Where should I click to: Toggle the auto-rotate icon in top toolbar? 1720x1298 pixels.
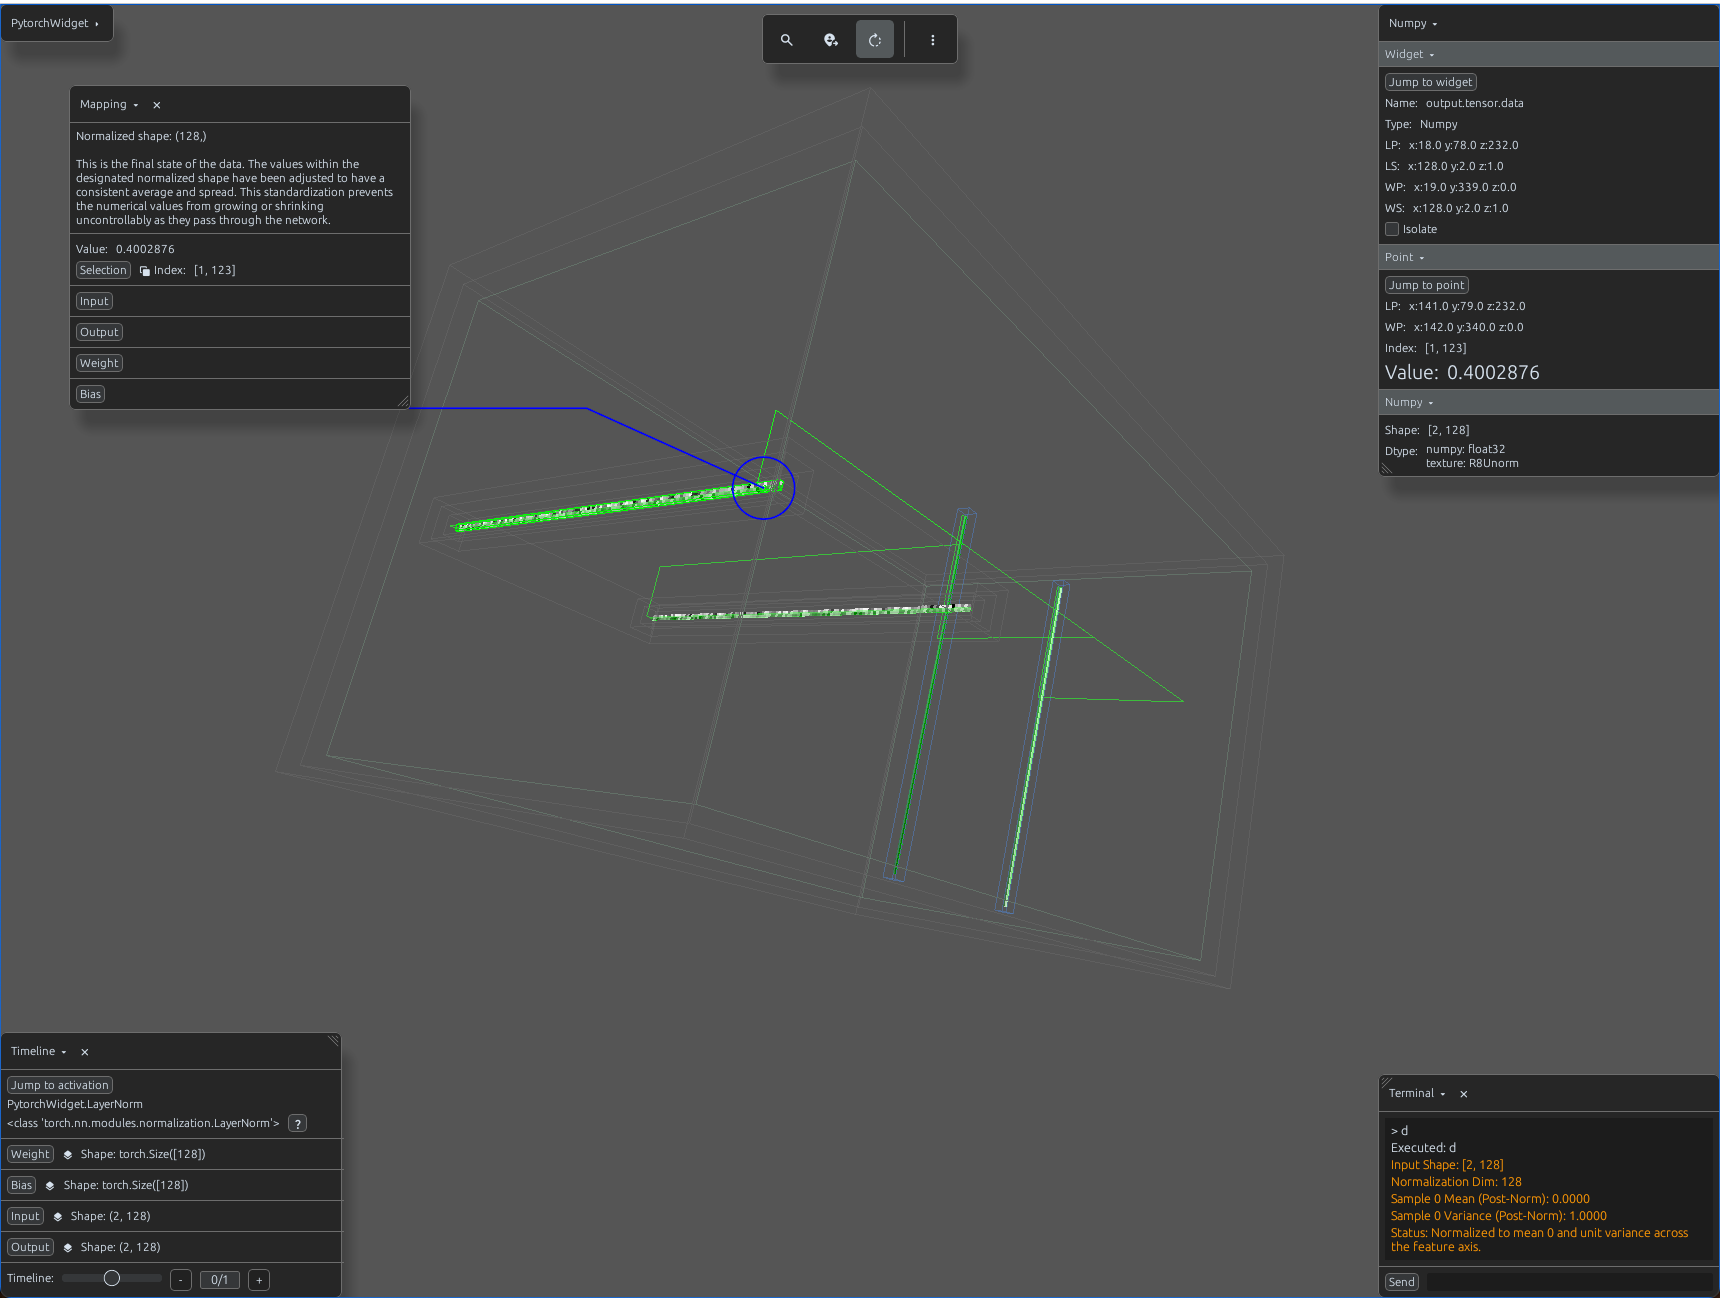[x=875, y=40]
